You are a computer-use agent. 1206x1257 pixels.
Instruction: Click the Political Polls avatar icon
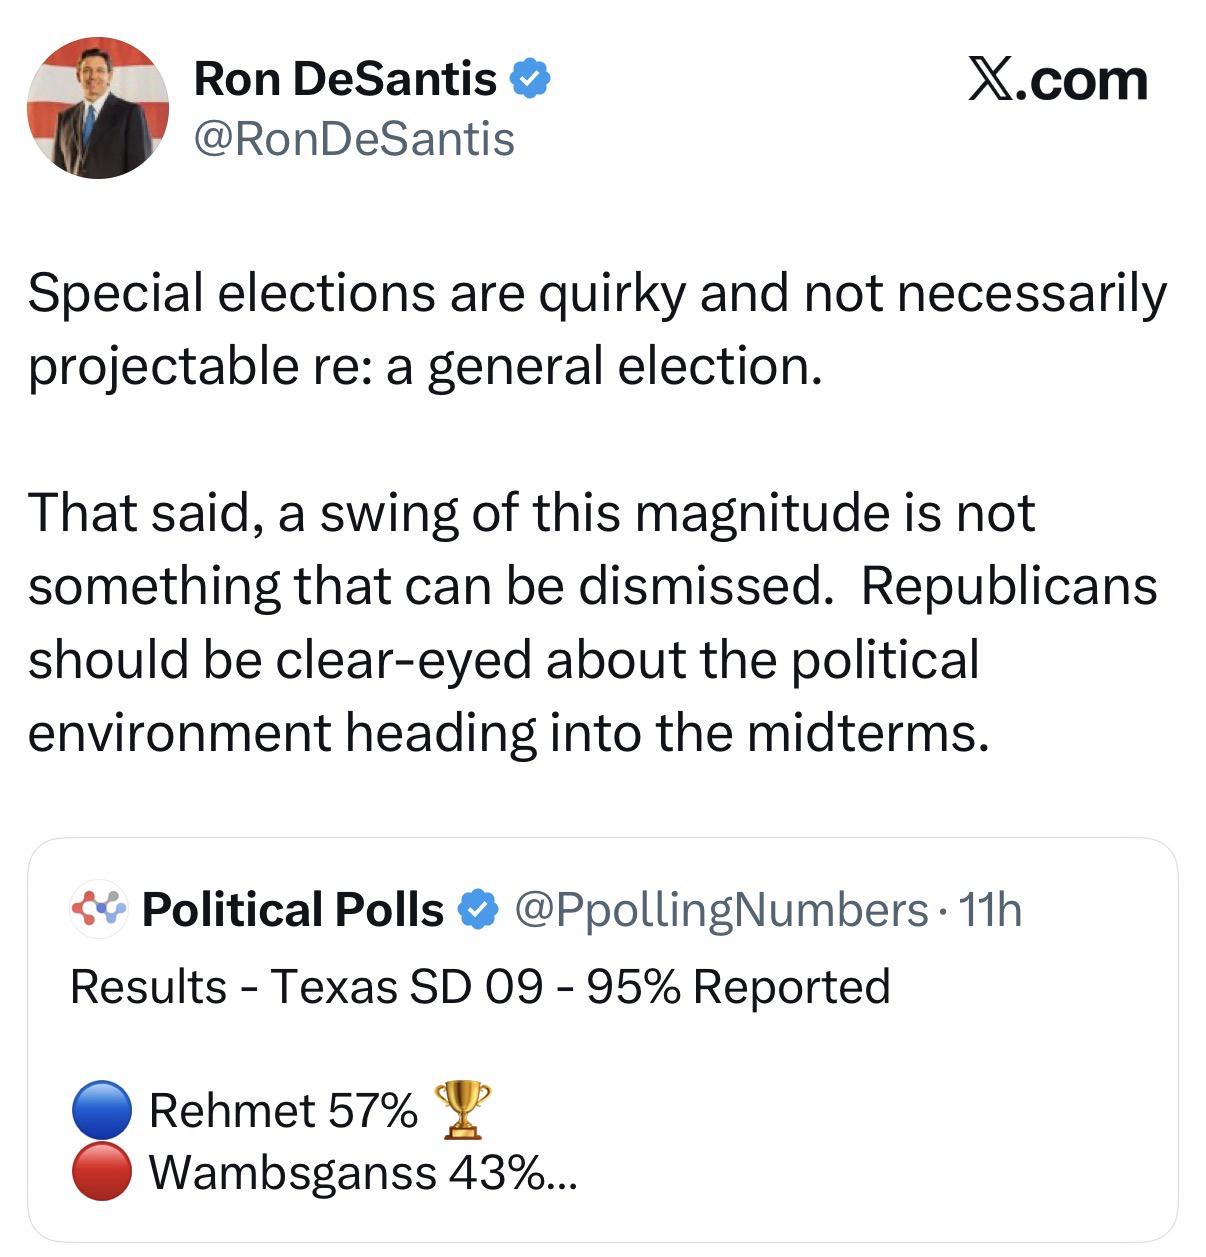98,909
